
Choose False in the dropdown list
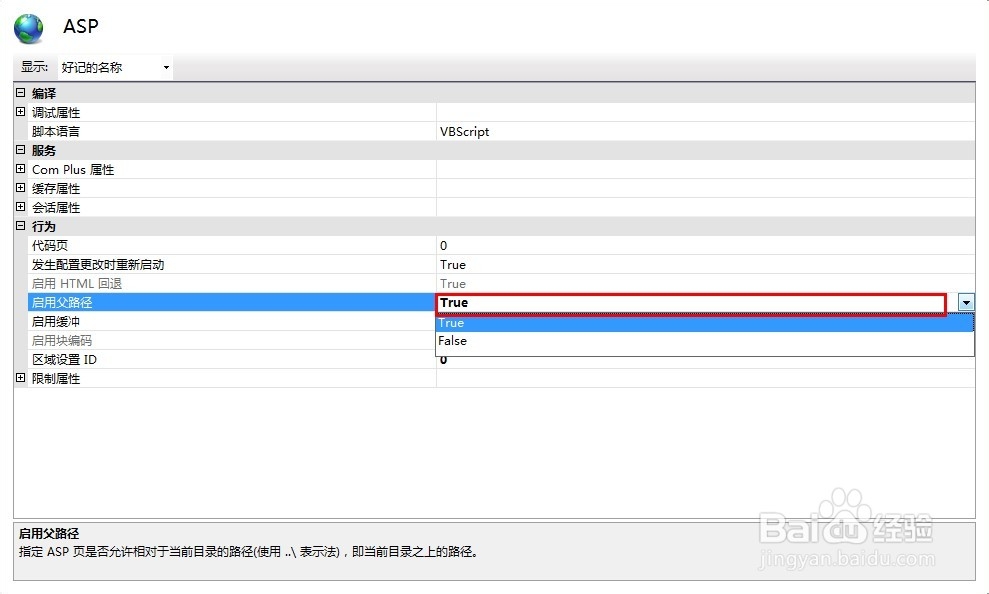(705, 341)
